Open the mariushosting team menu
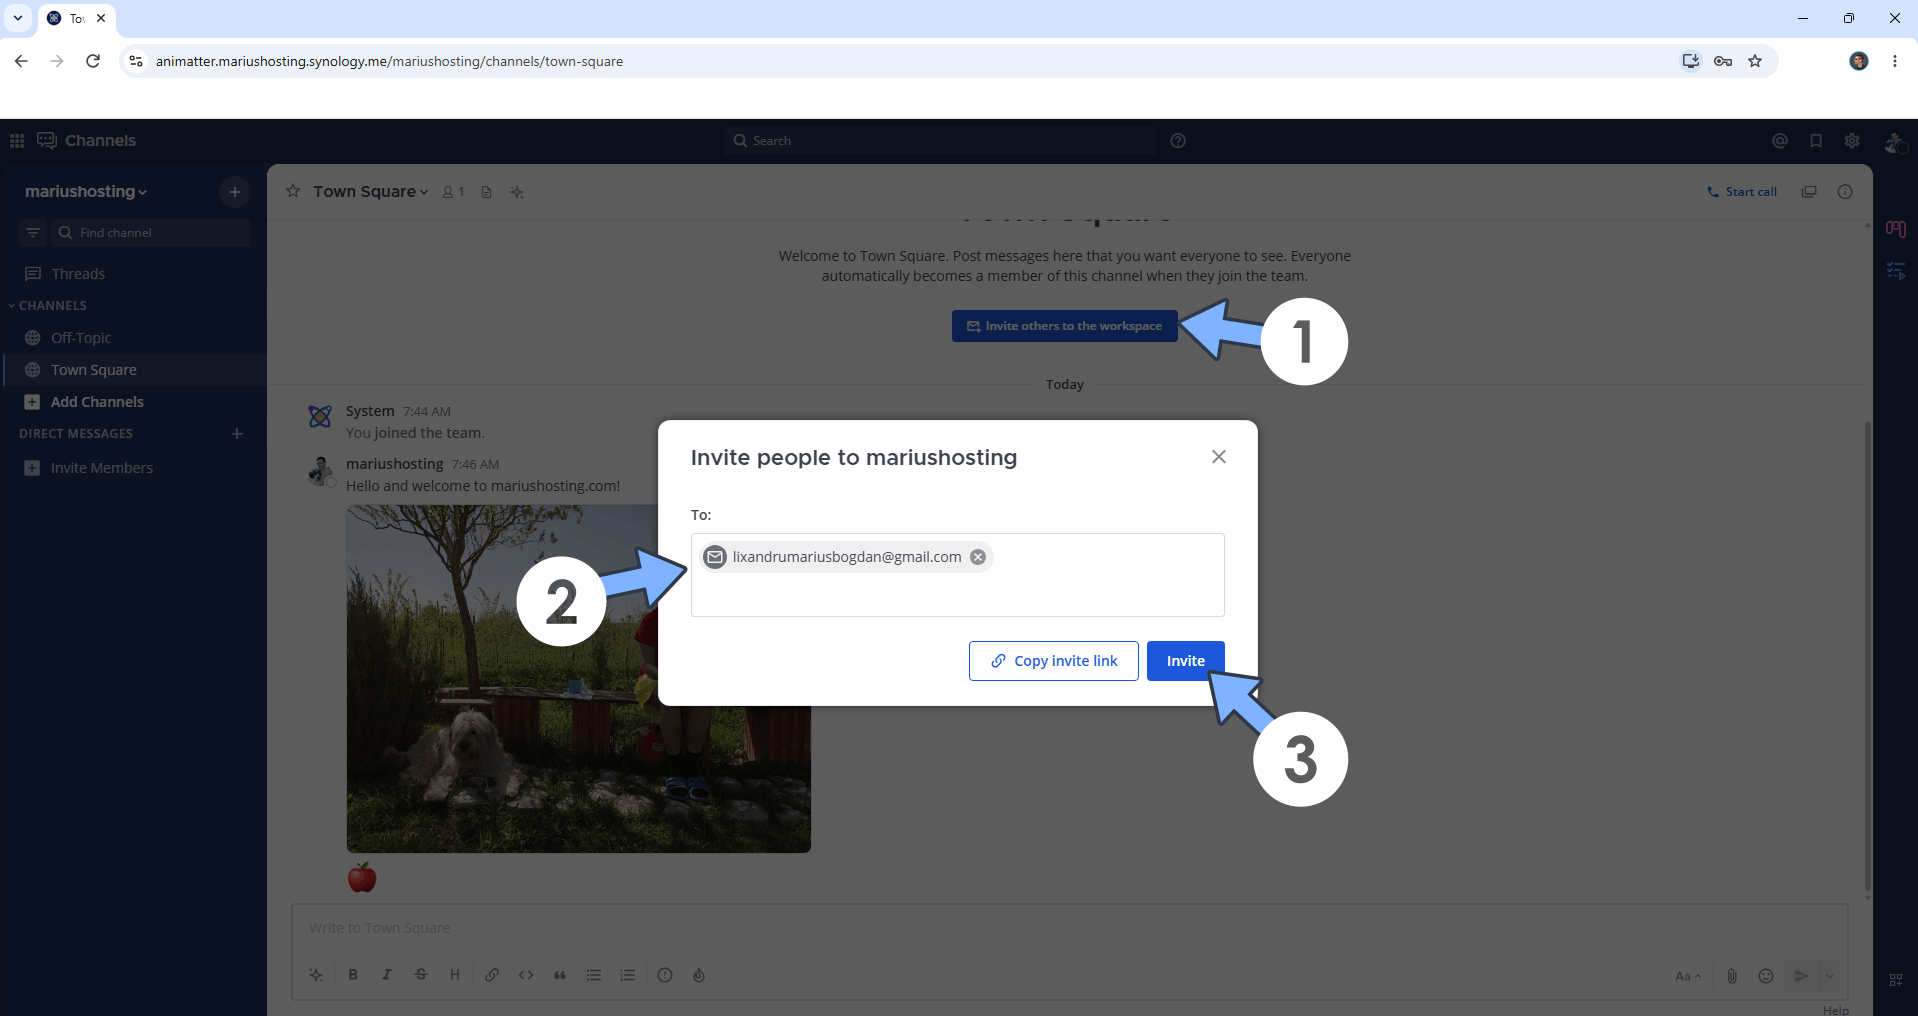Image resolution: width=1918 pixels, height=1016 pixels. tap(86, 191)
